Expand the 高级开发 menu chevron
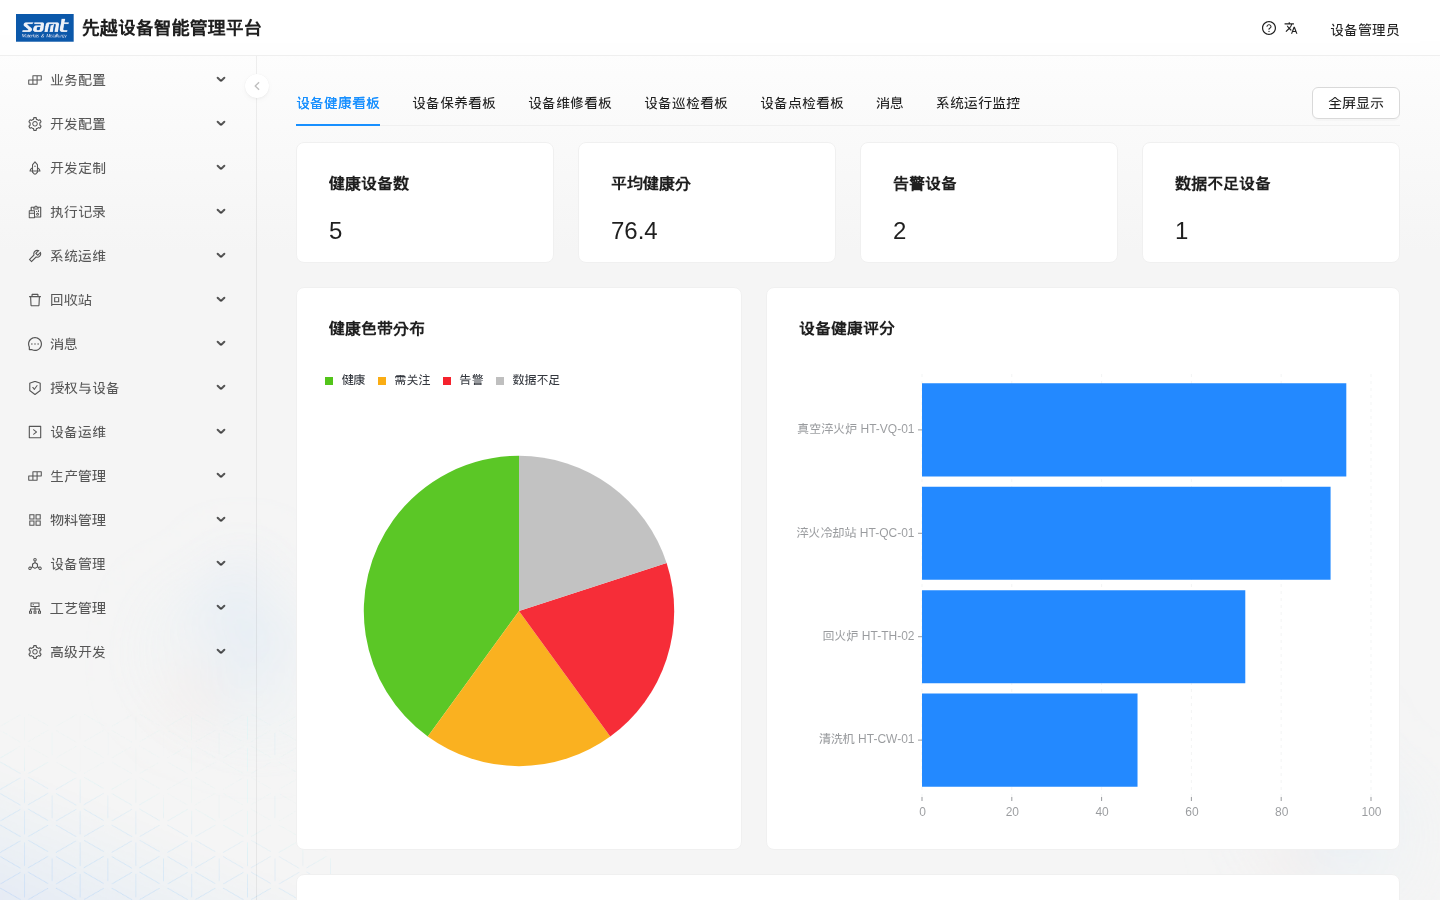 pyautogui.click(x=221, y=652)
